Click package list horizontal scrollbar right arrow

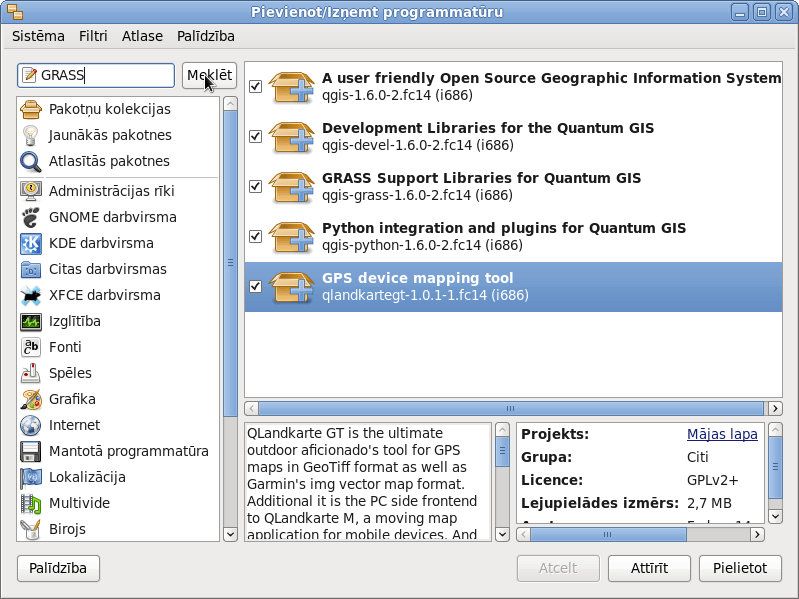[776, 409]
